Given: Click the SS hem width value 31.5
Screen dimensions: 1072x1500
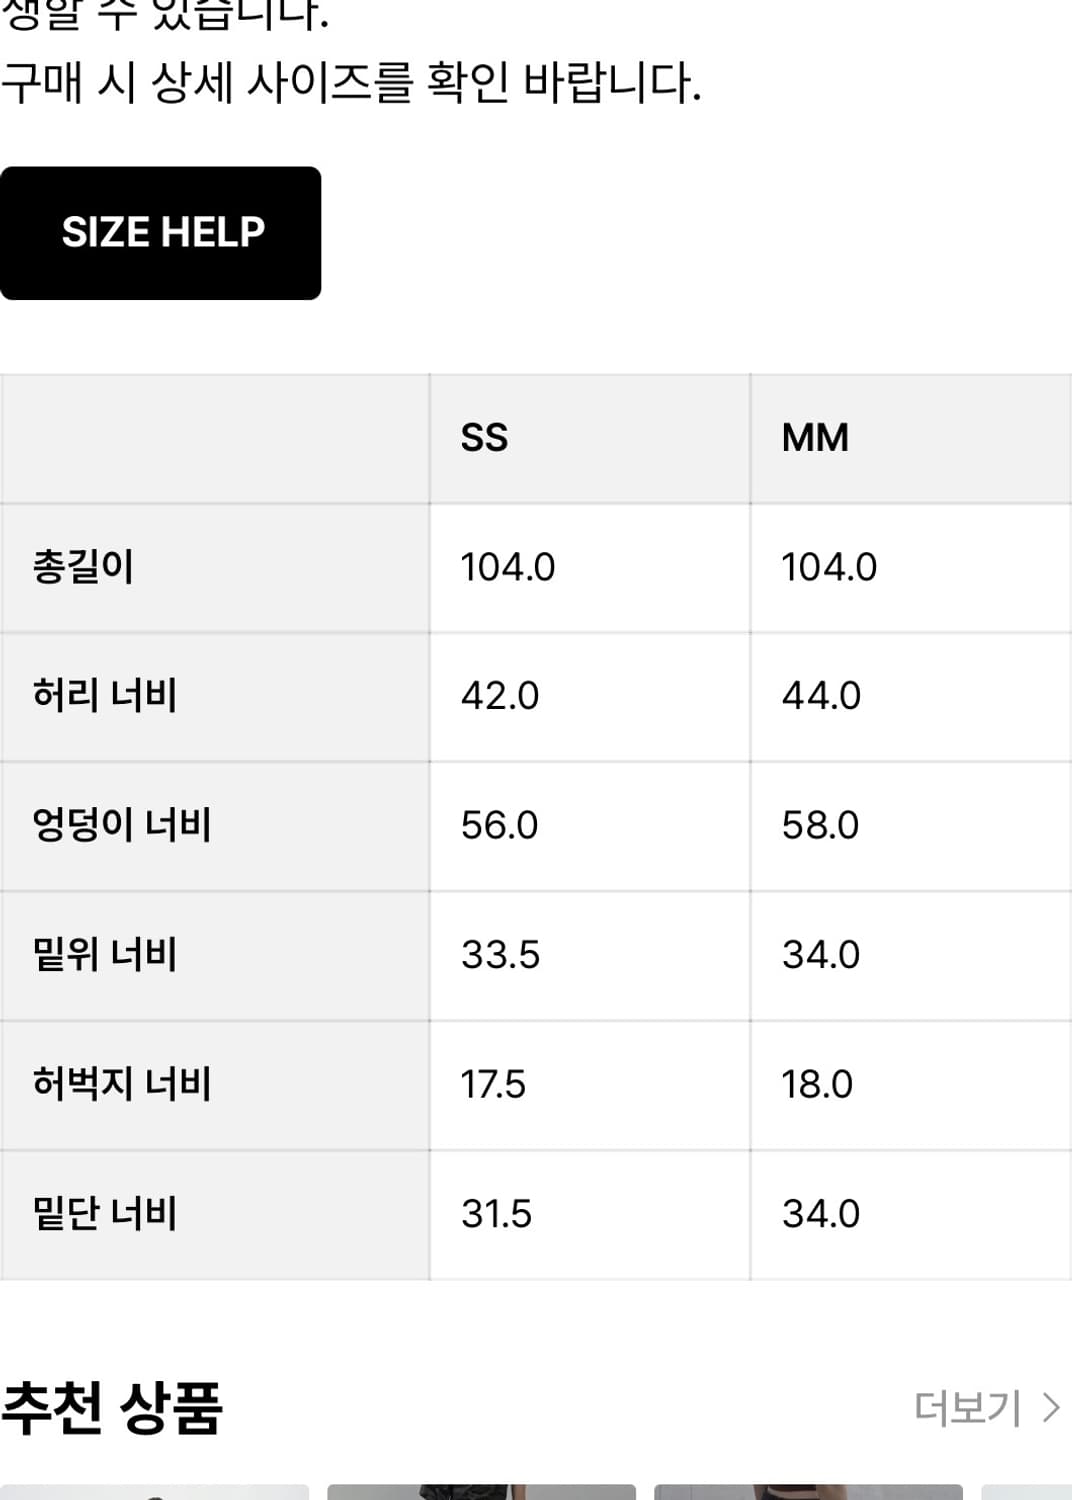Looking at the screenshot, I should 496,1214.
